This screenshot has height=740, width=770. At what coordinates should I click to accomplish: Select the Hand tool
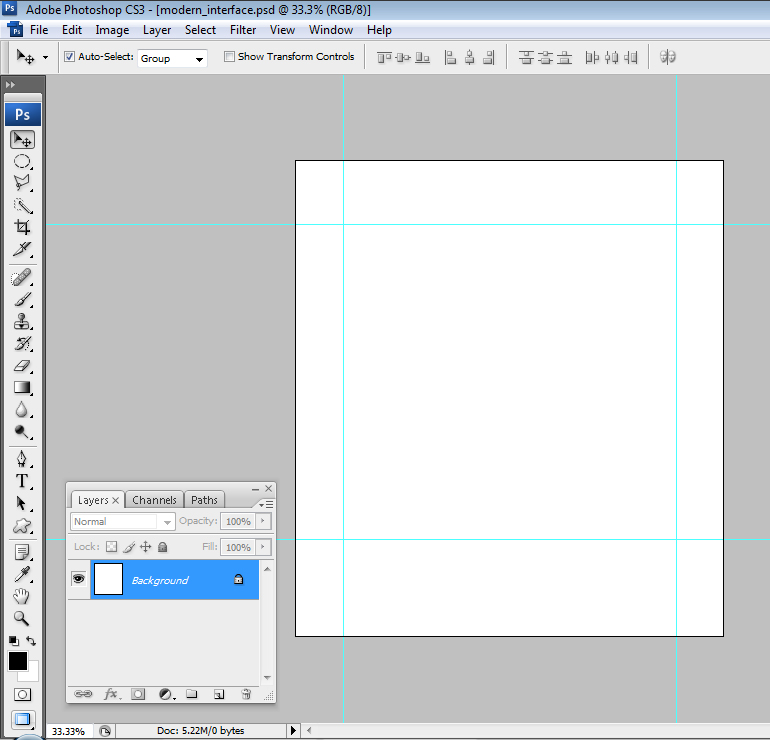click(x=22, y=597)
